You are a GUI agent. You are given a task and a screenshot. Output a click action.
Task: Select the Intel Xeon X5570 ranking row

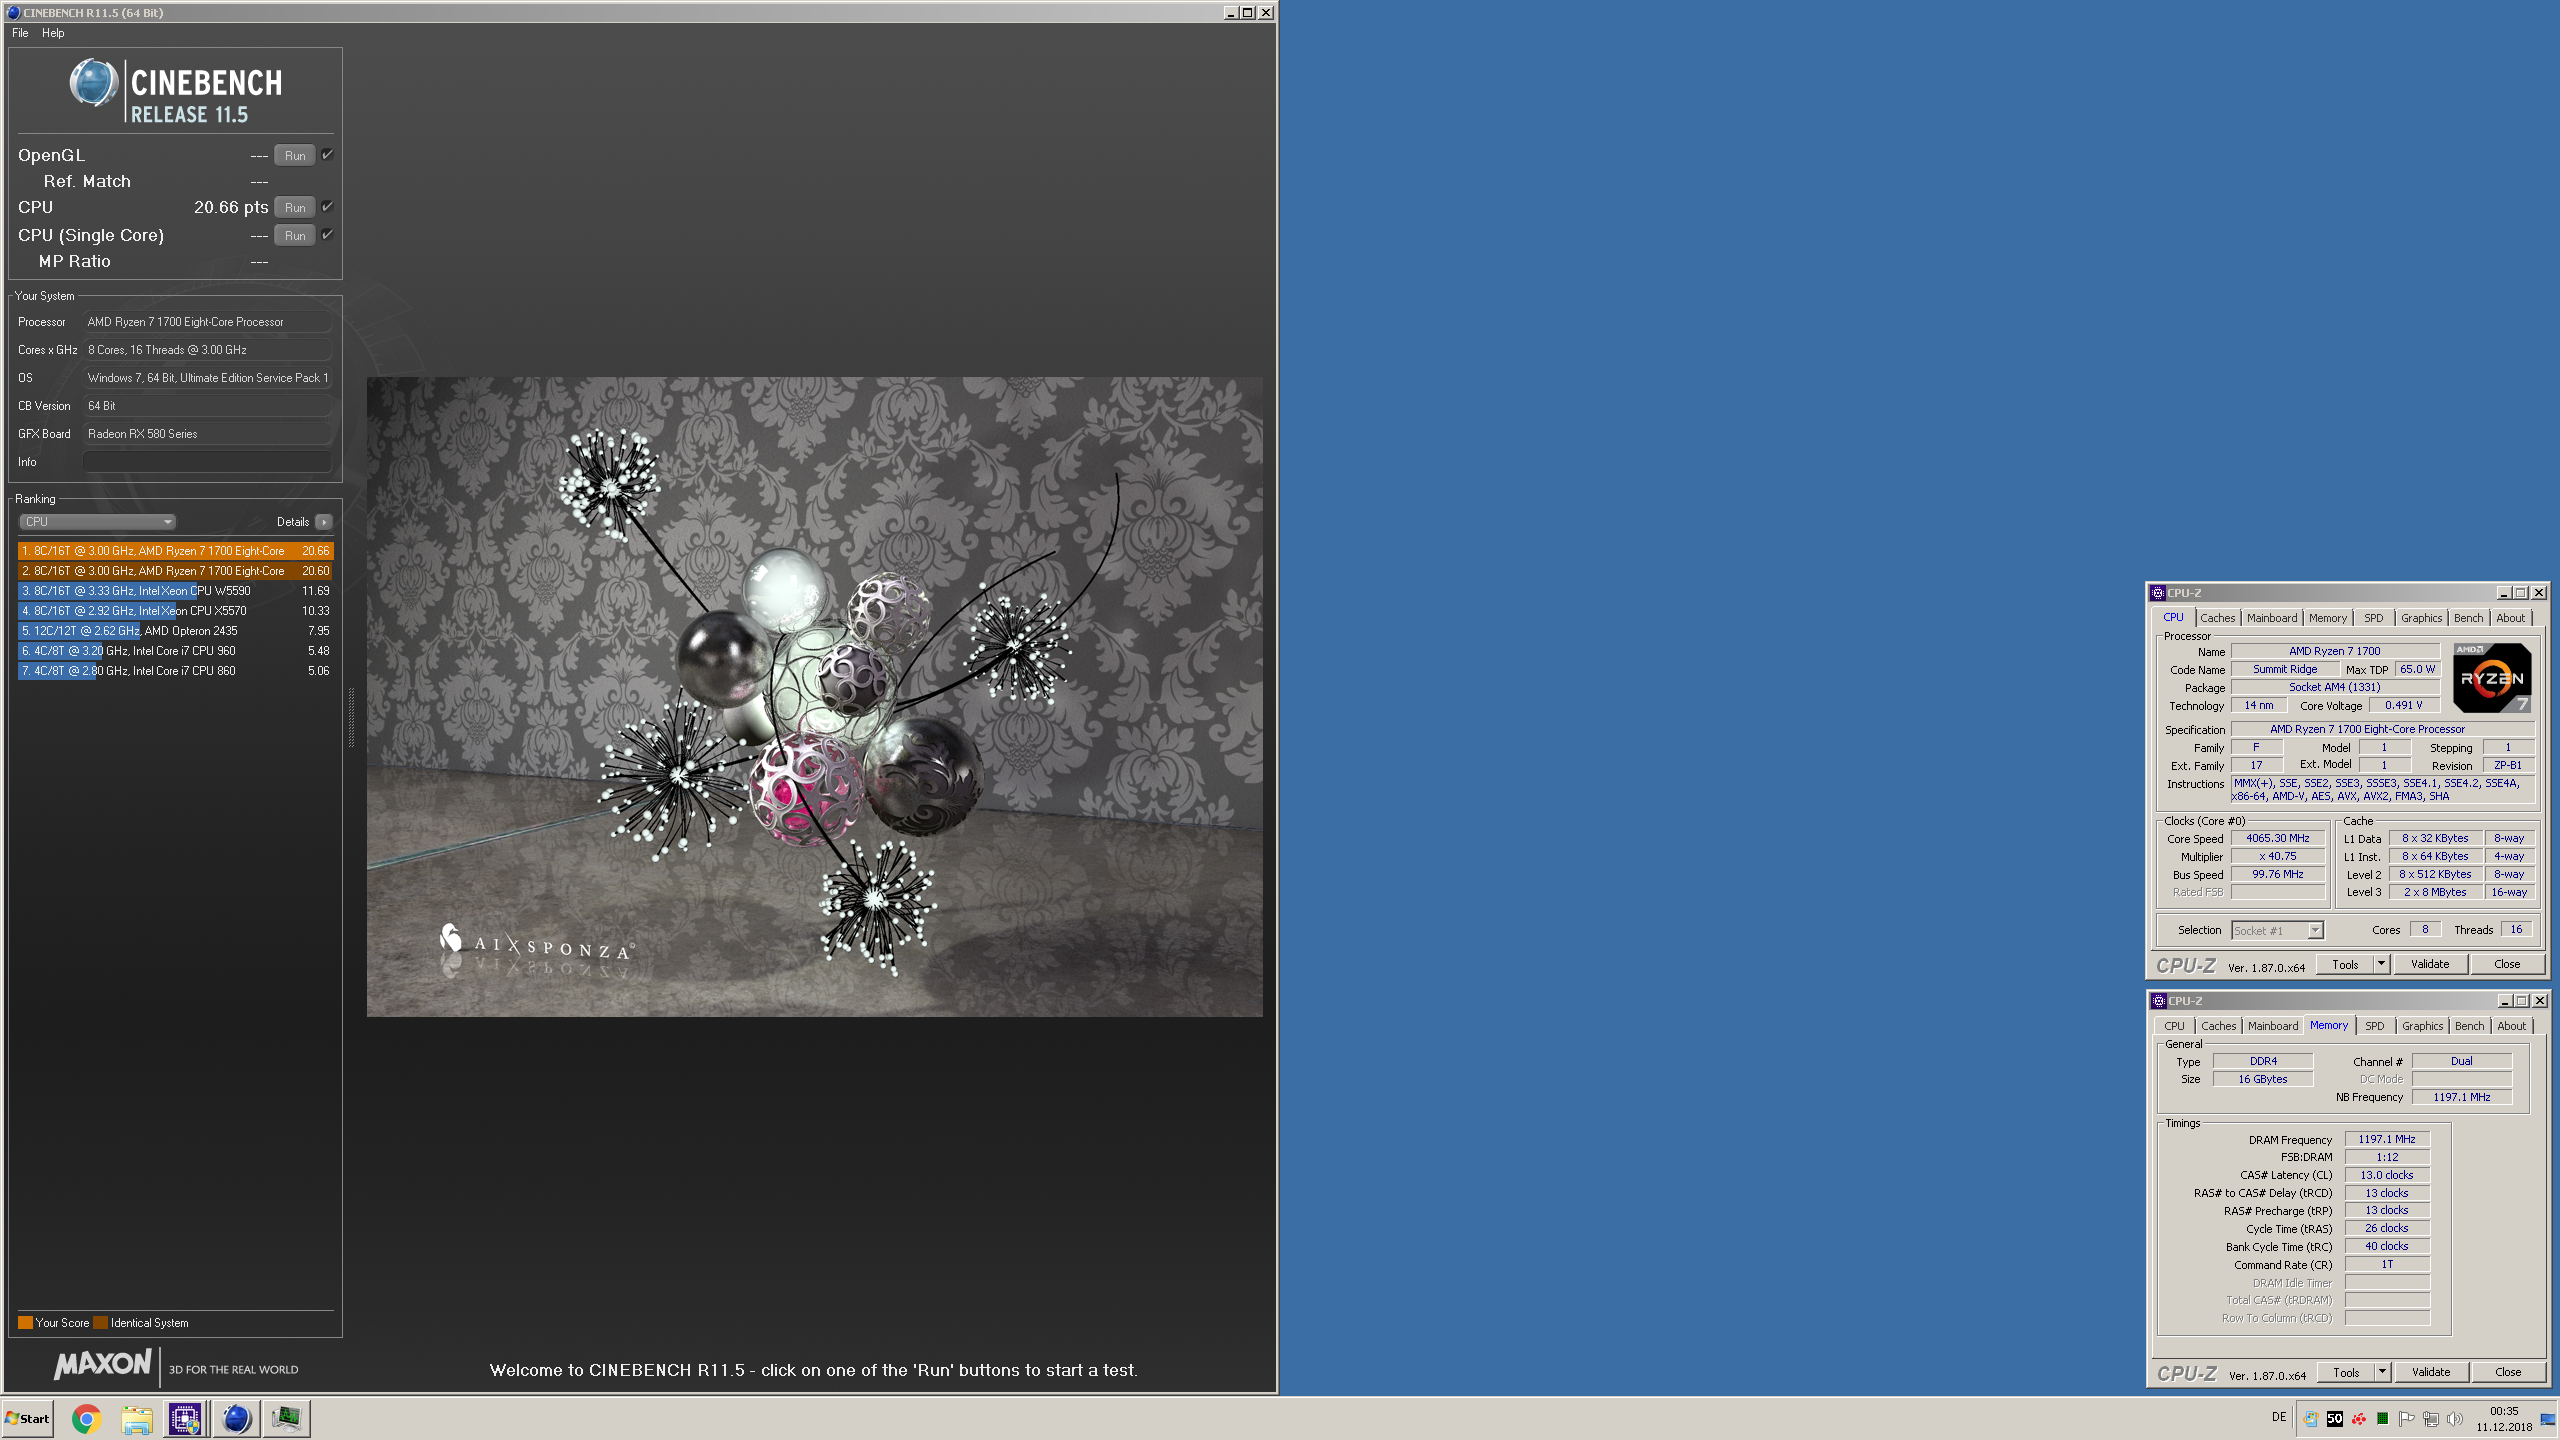175,611
